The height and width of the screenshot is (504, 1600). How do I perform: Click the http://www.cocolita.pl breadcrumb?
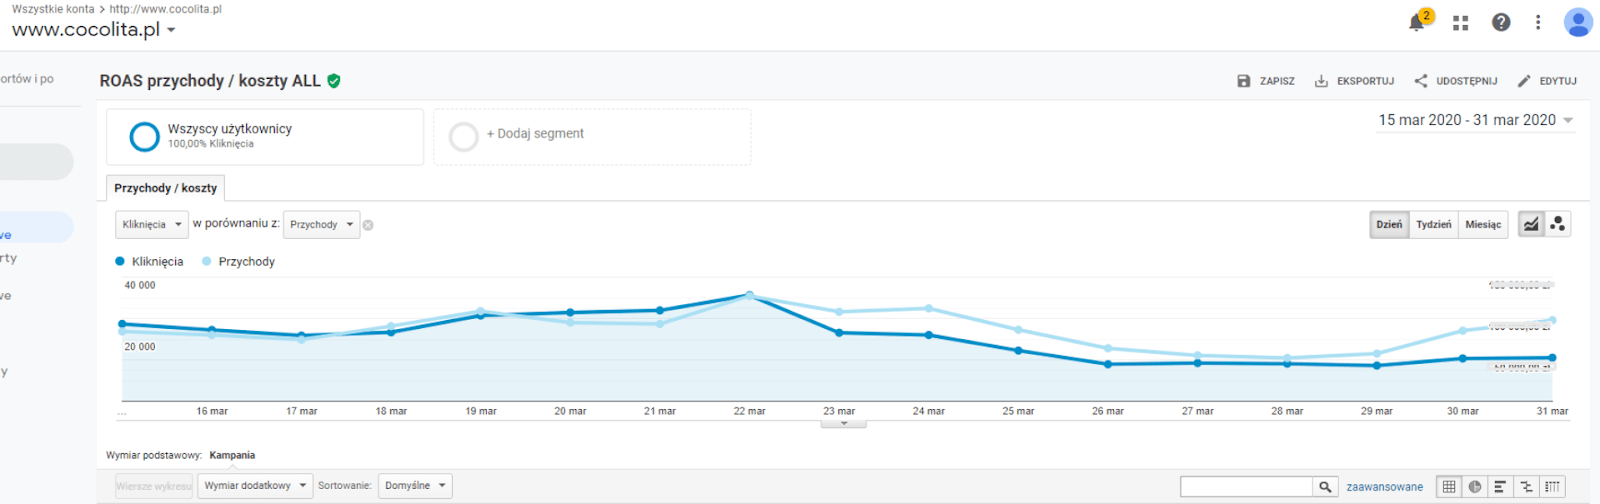tap(166, 9)
